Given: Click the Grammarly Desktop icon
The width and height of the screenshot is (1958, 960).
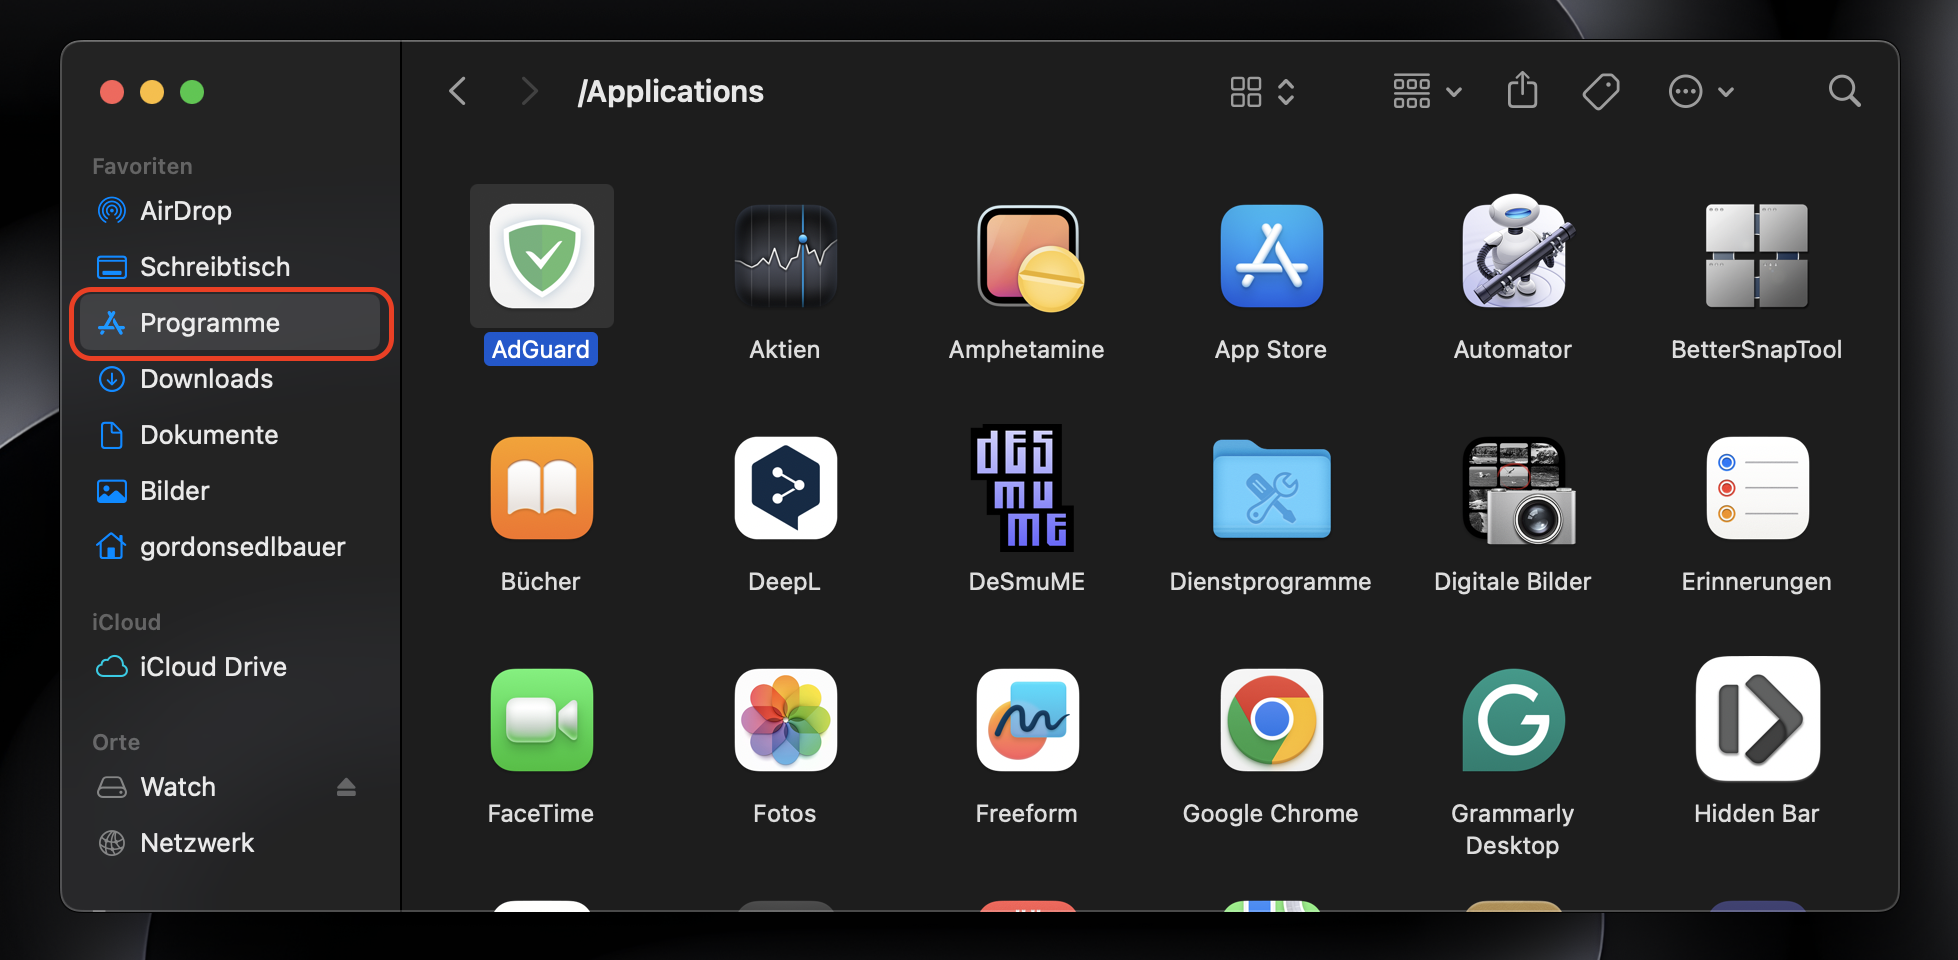Looking at the screenshot, I should point(1513,720).
